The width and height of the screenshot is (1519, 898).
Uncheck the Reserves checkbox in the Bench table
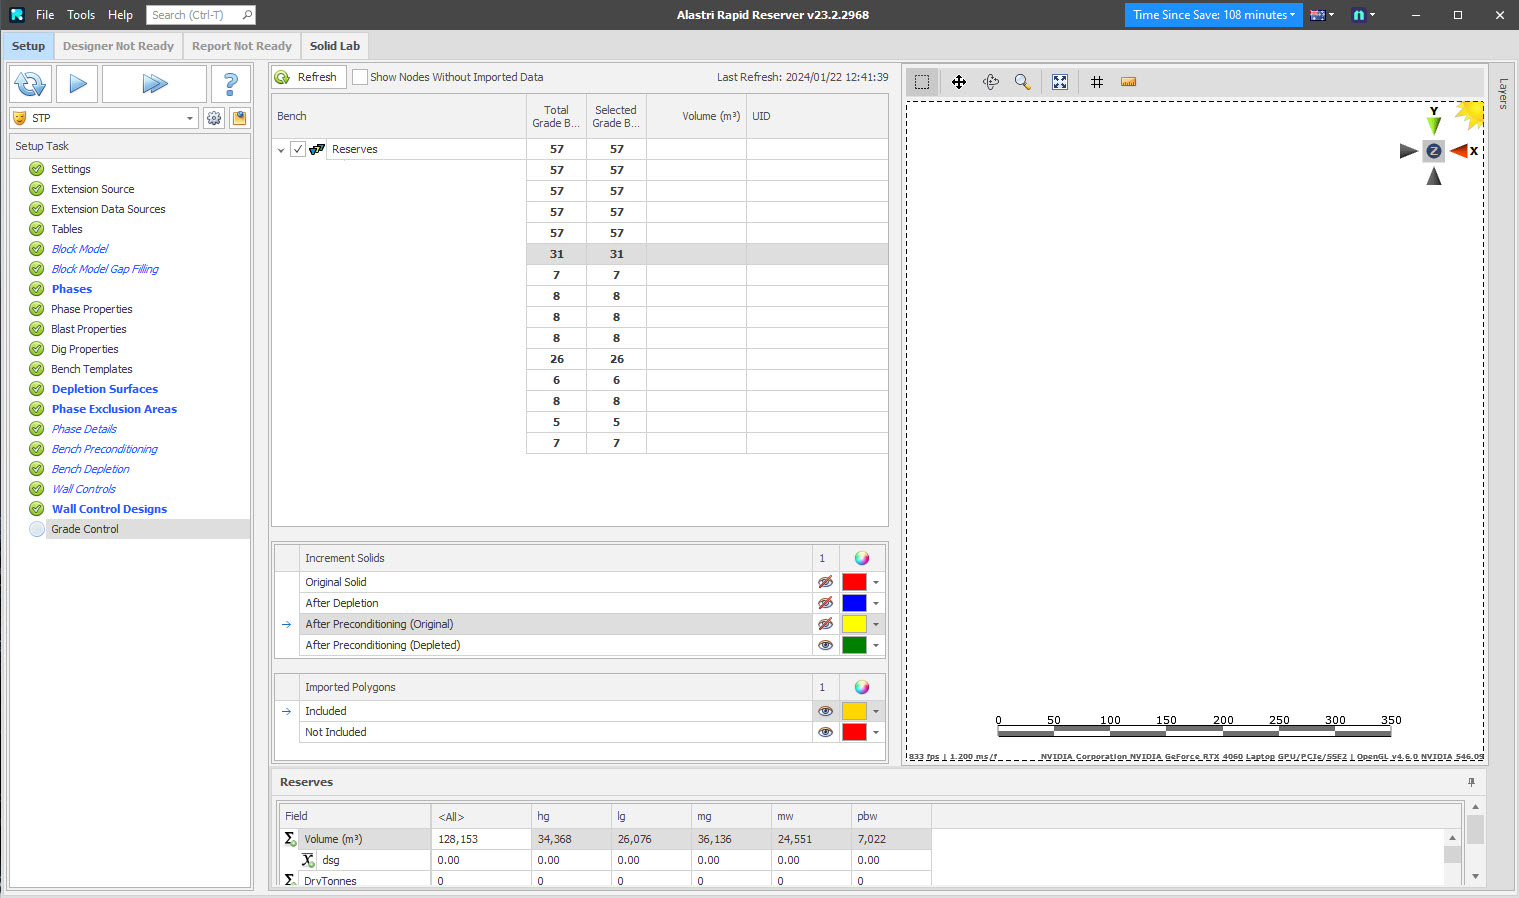tap(298, 148)
